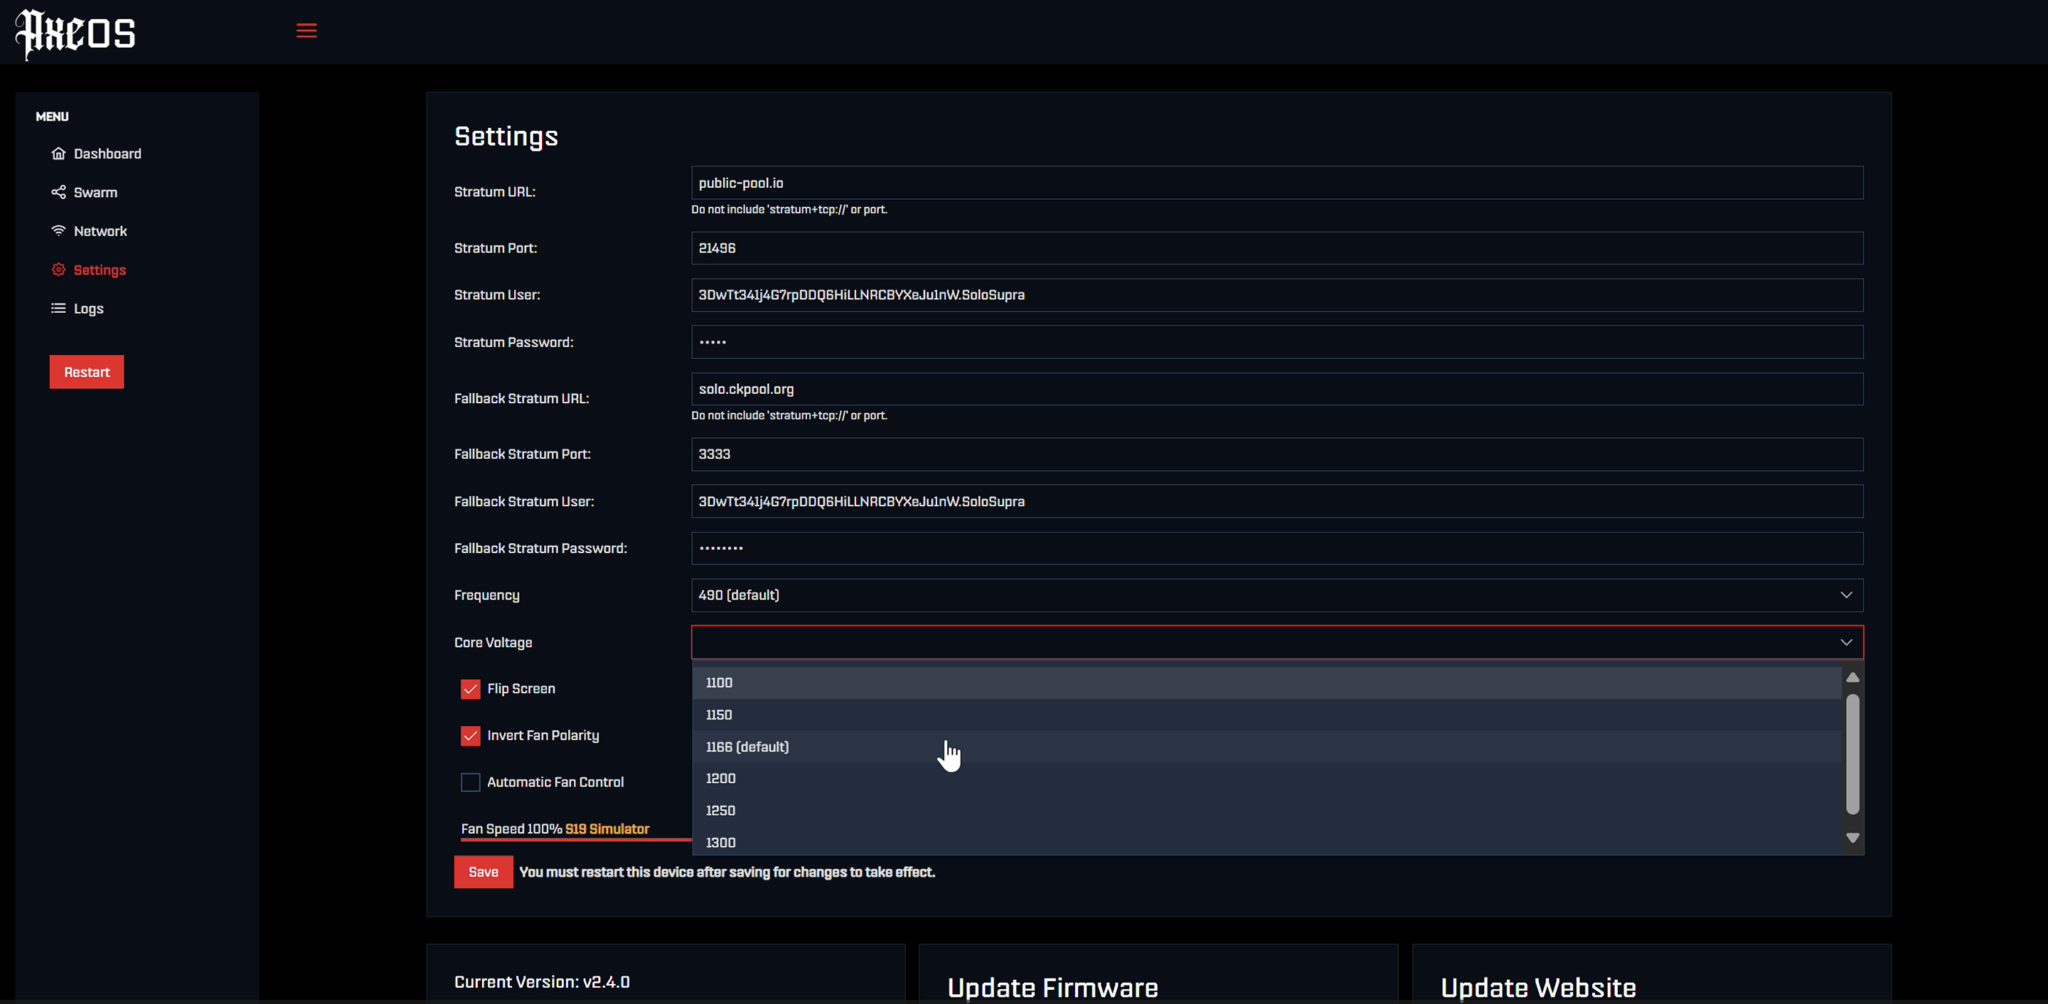Screen dimensions: 2048x1004
Task: Select the Dashboard home icon
Action: 59,153
